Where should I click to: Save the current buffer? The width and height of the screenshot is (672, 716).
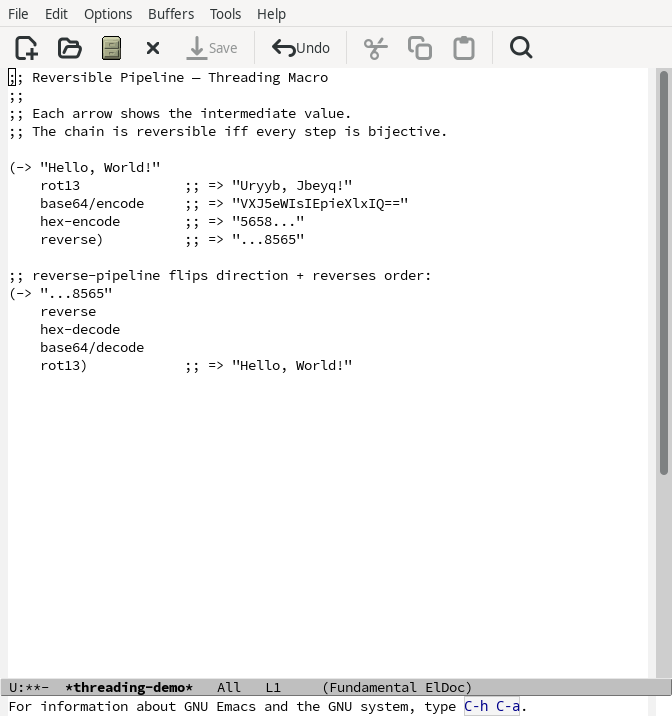pos(212,48)
